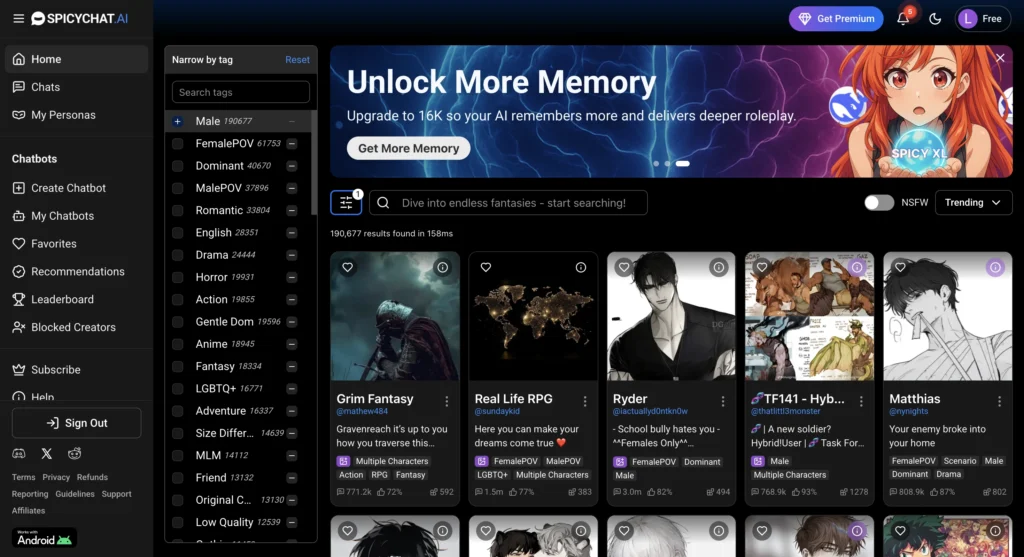Favorite the Grim Fantasy card heart
The height and width of the screenshot is (557, 1024).
[347, 267]
